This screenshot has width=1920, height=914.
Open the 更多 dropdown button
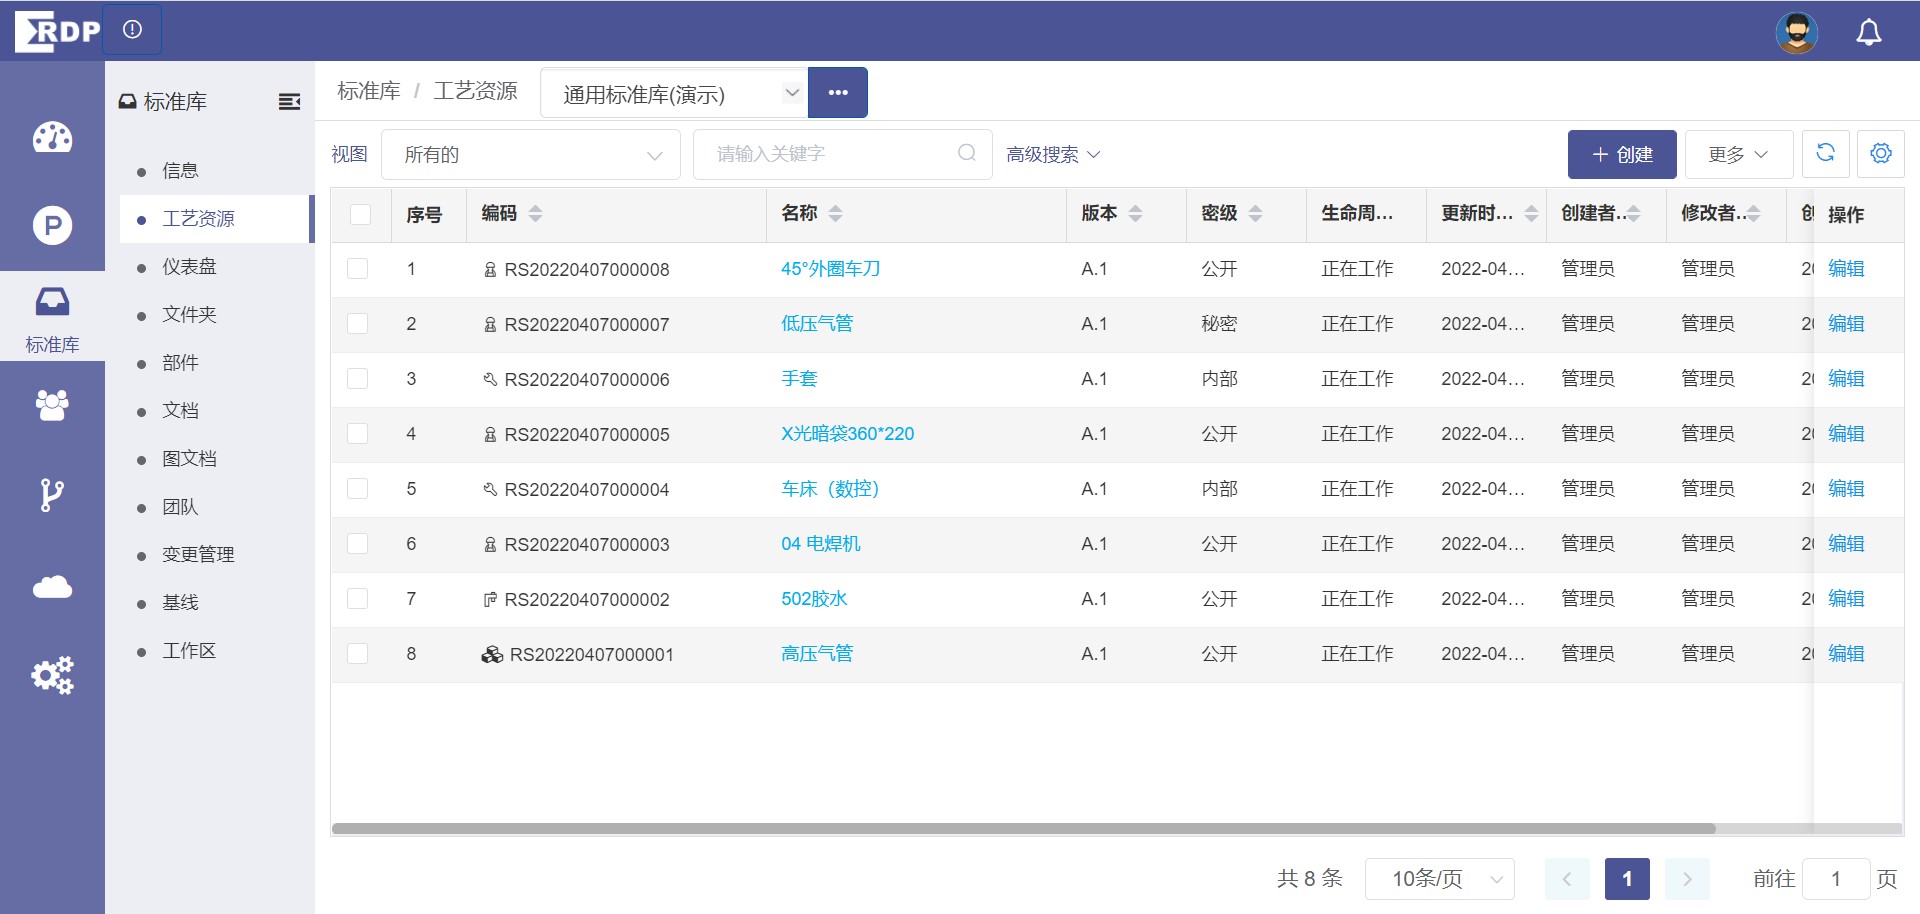click(1738, 154)
